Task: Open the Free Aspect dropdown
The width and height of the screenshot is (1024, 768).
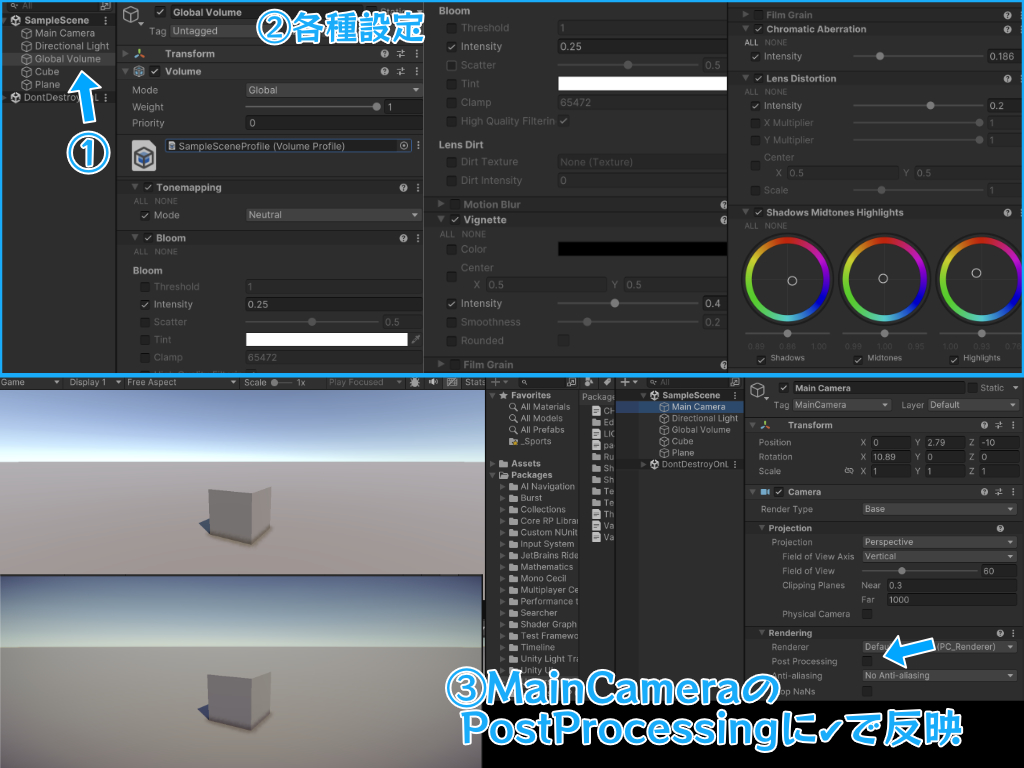Action: pyautogui.click(x=181, y=382)
